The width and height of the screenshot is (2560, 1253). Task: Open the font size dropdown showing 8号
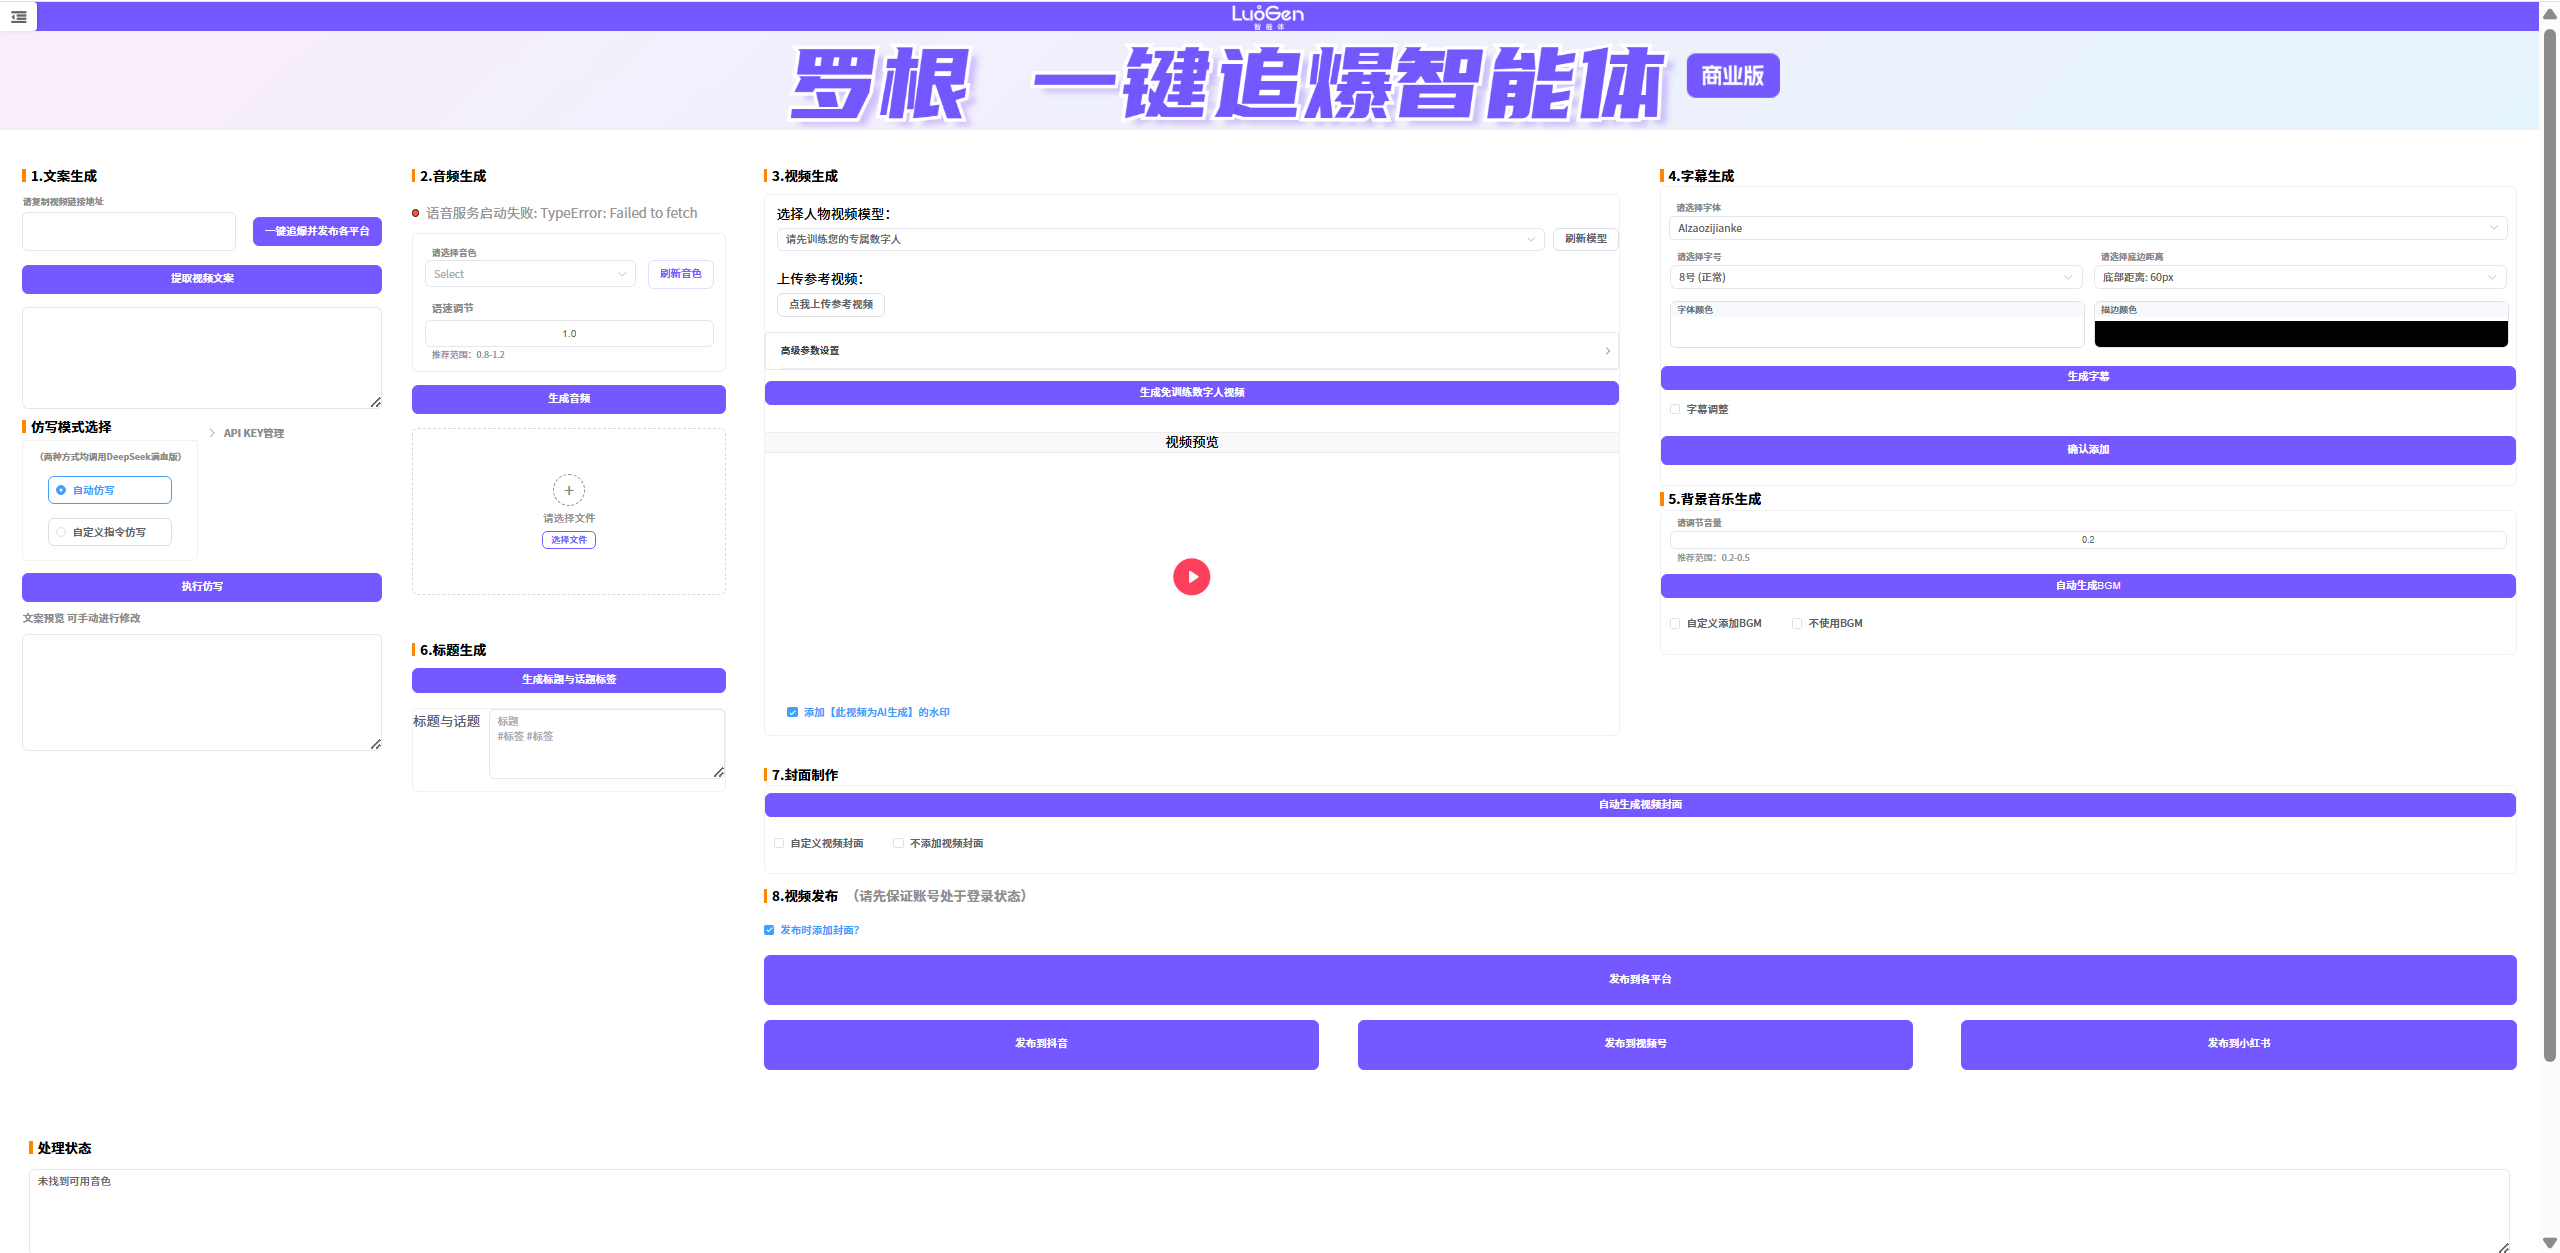(x=1876, y=277)
